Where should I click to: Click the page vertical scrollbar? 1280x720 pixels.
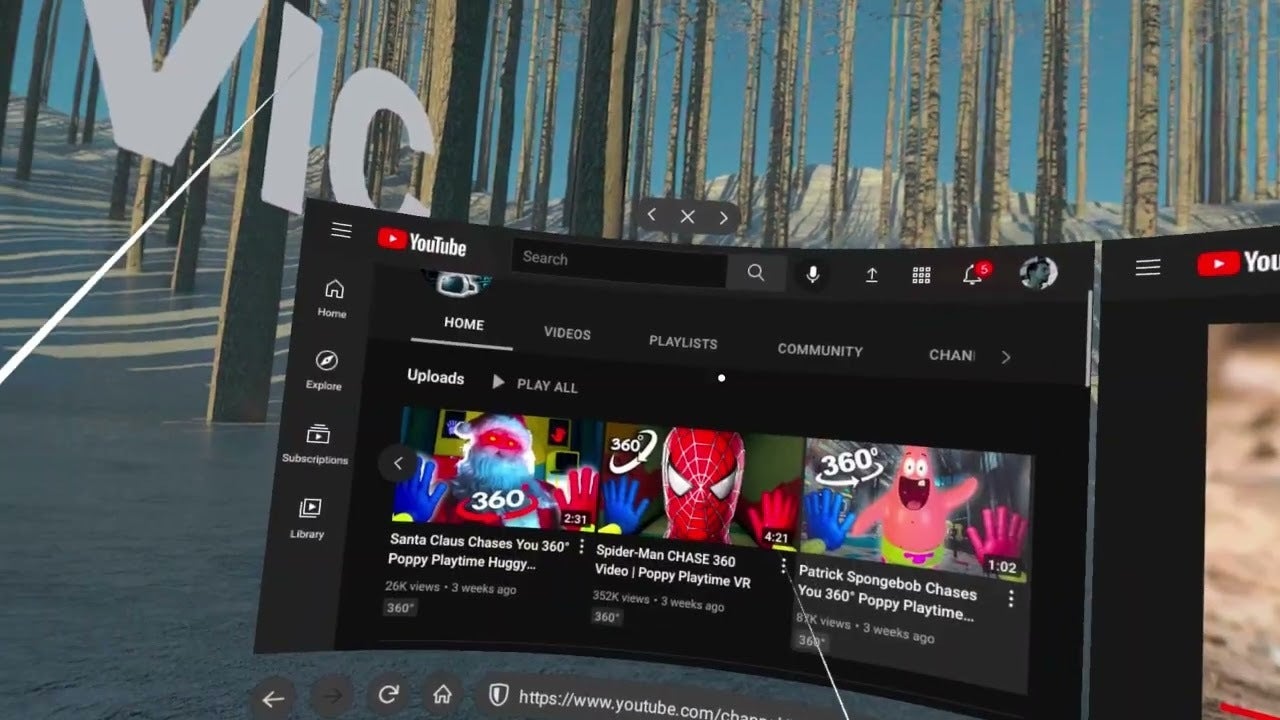coord(1090,340)
